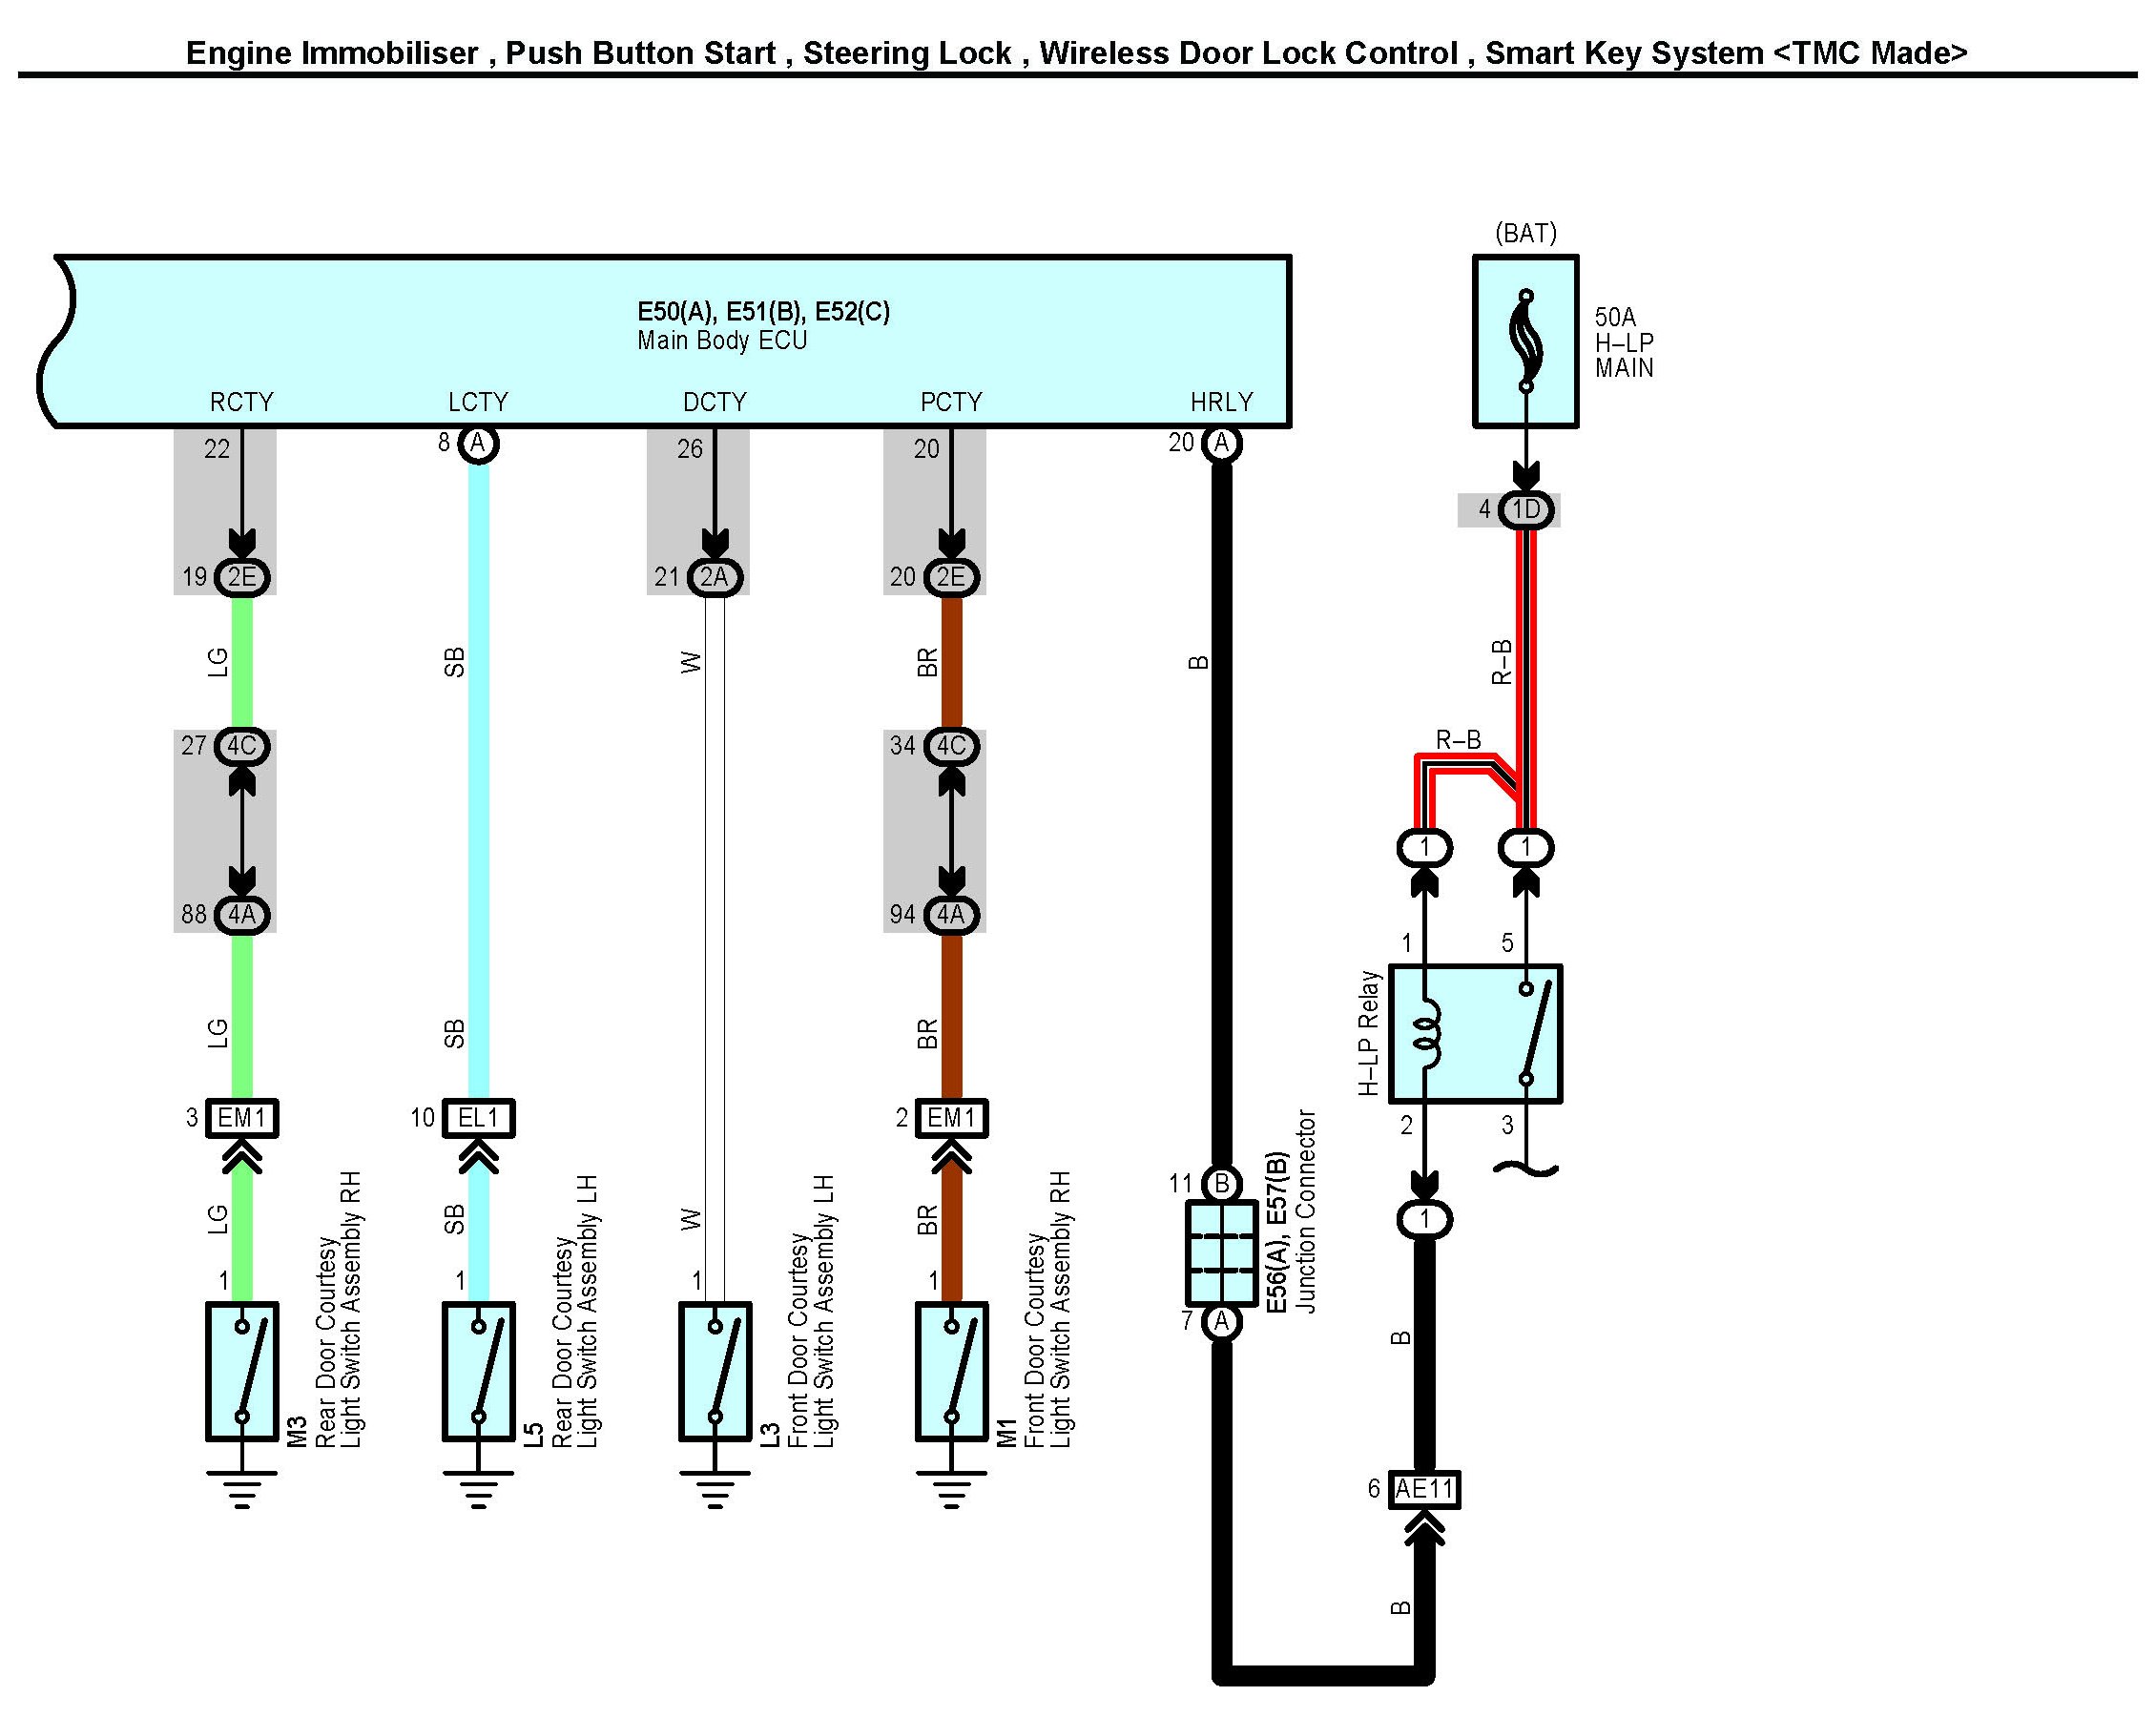The width and height of the screenshot is (2156, 1717).
Task: Click the Main Body ECU label
Action: coord(722,340)
